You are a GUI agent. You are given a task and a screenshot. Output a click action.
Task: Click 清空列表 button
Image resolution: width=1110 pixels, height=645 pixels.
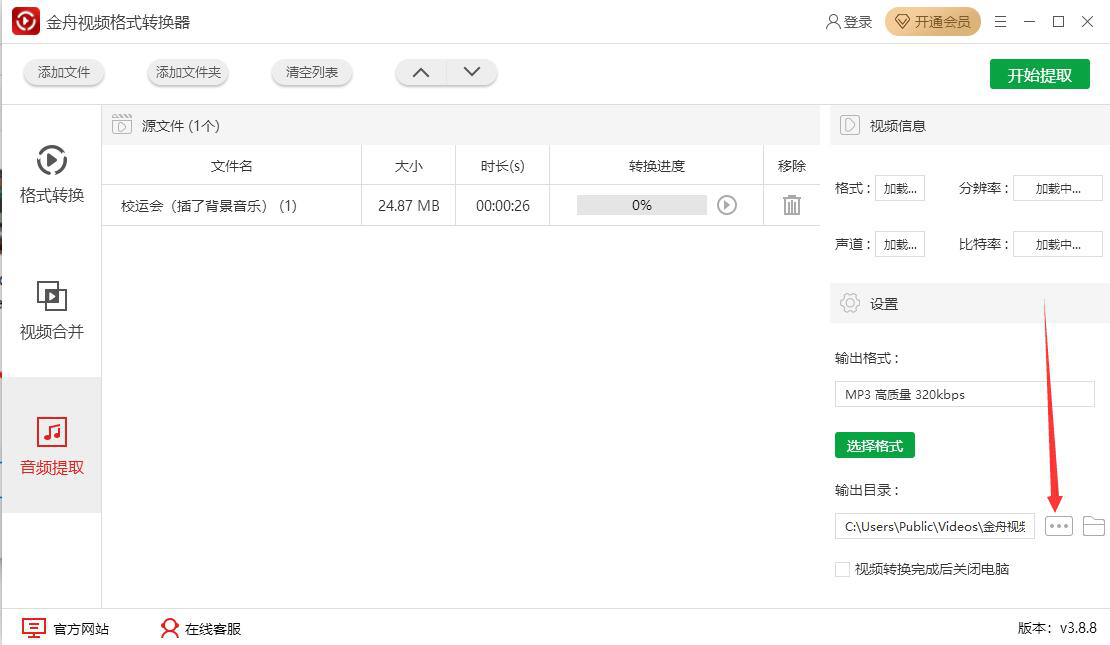tap(311, 72)
